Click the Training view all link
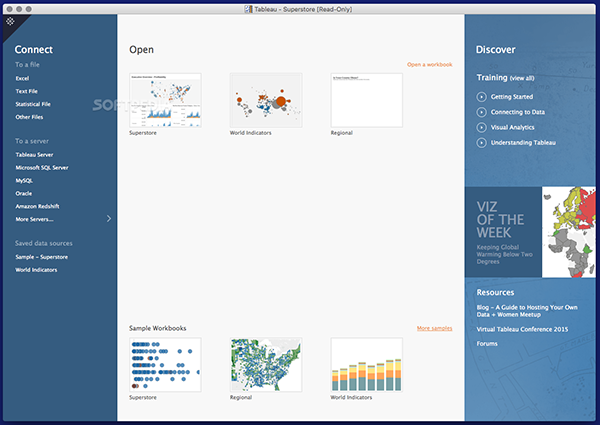 pyautogui.click(x=522, y=78)
